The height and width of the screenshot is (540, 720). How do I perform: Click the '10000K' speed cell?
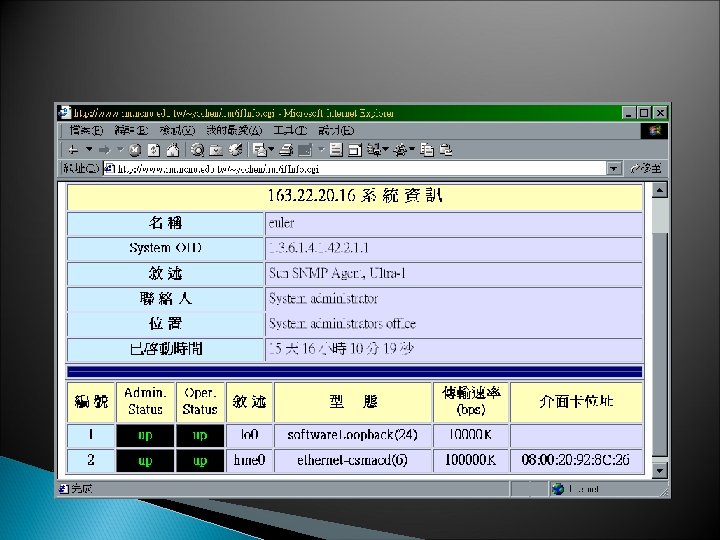coord(471,434)
